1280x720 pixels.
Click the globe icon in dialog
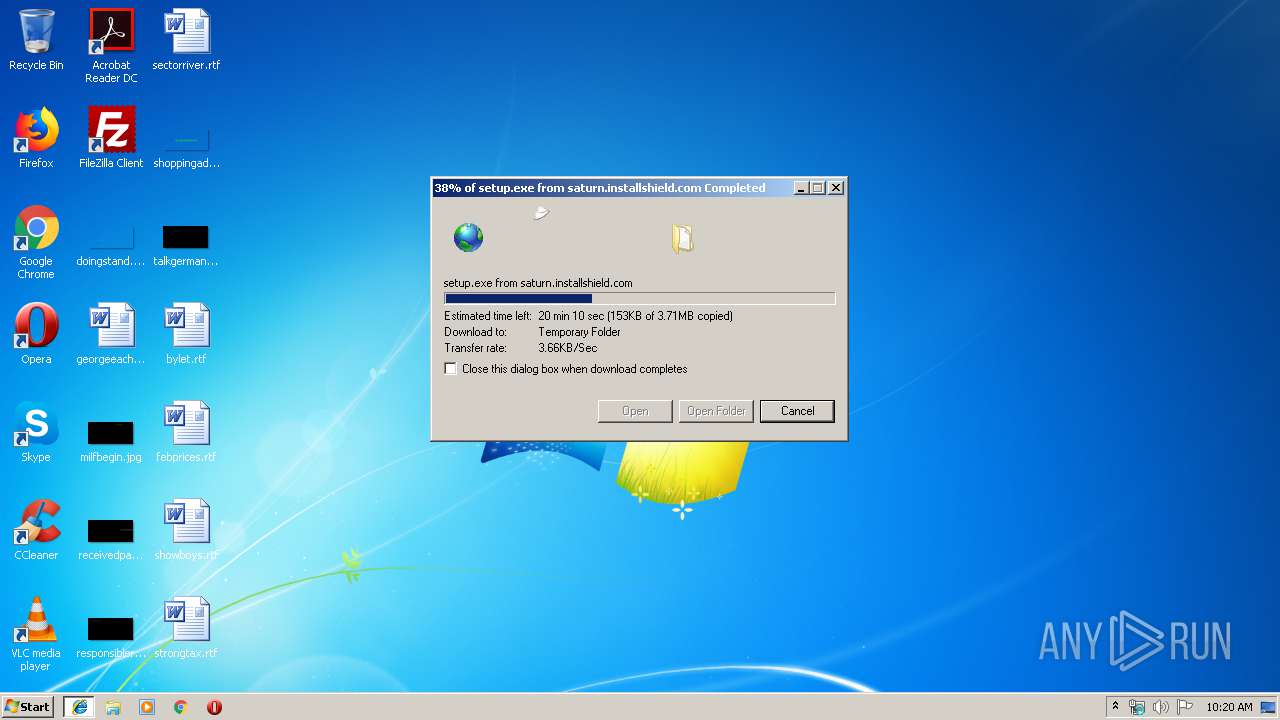tap(468, 237)
